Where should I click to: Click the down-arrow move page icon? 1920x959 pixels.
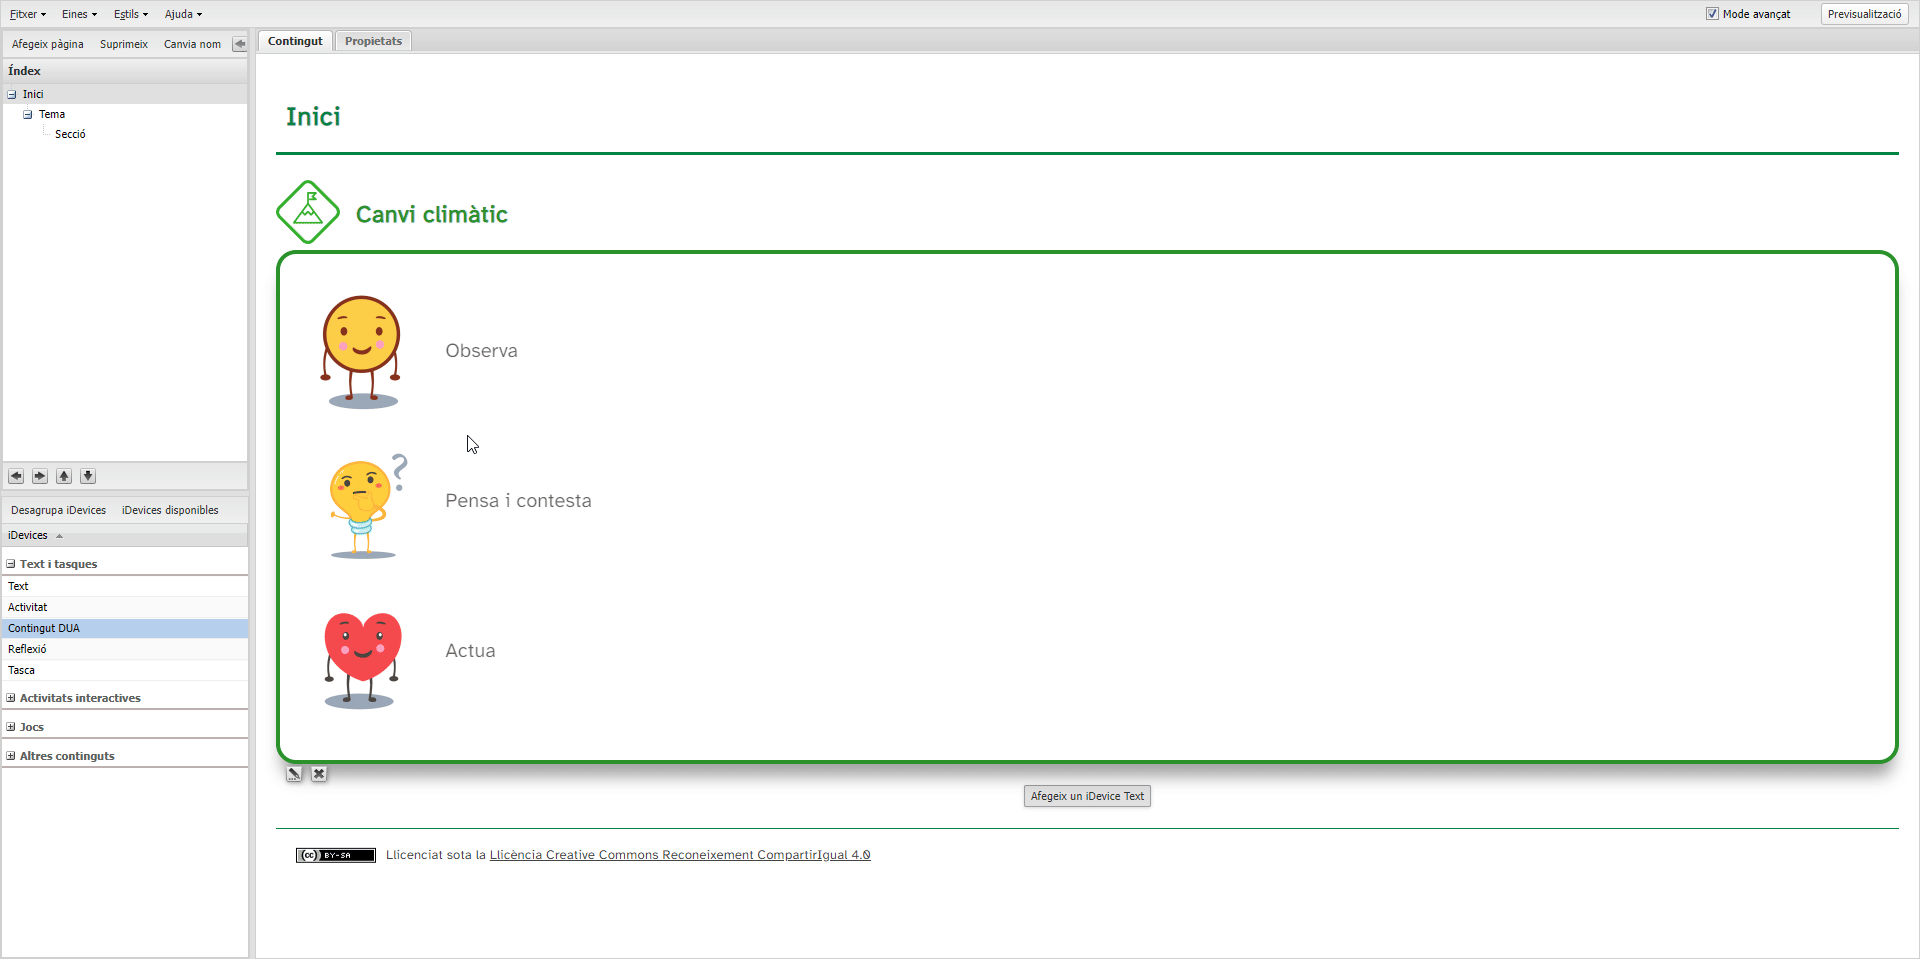88,476
